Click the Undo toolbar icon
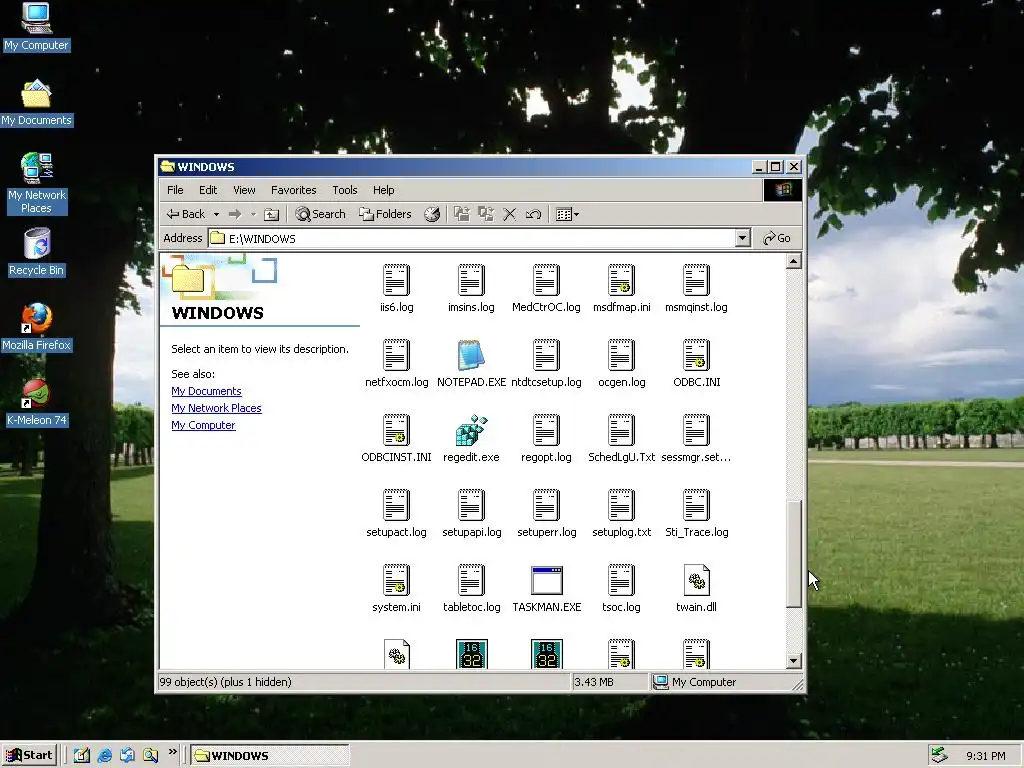 click(x=533, y=214)
